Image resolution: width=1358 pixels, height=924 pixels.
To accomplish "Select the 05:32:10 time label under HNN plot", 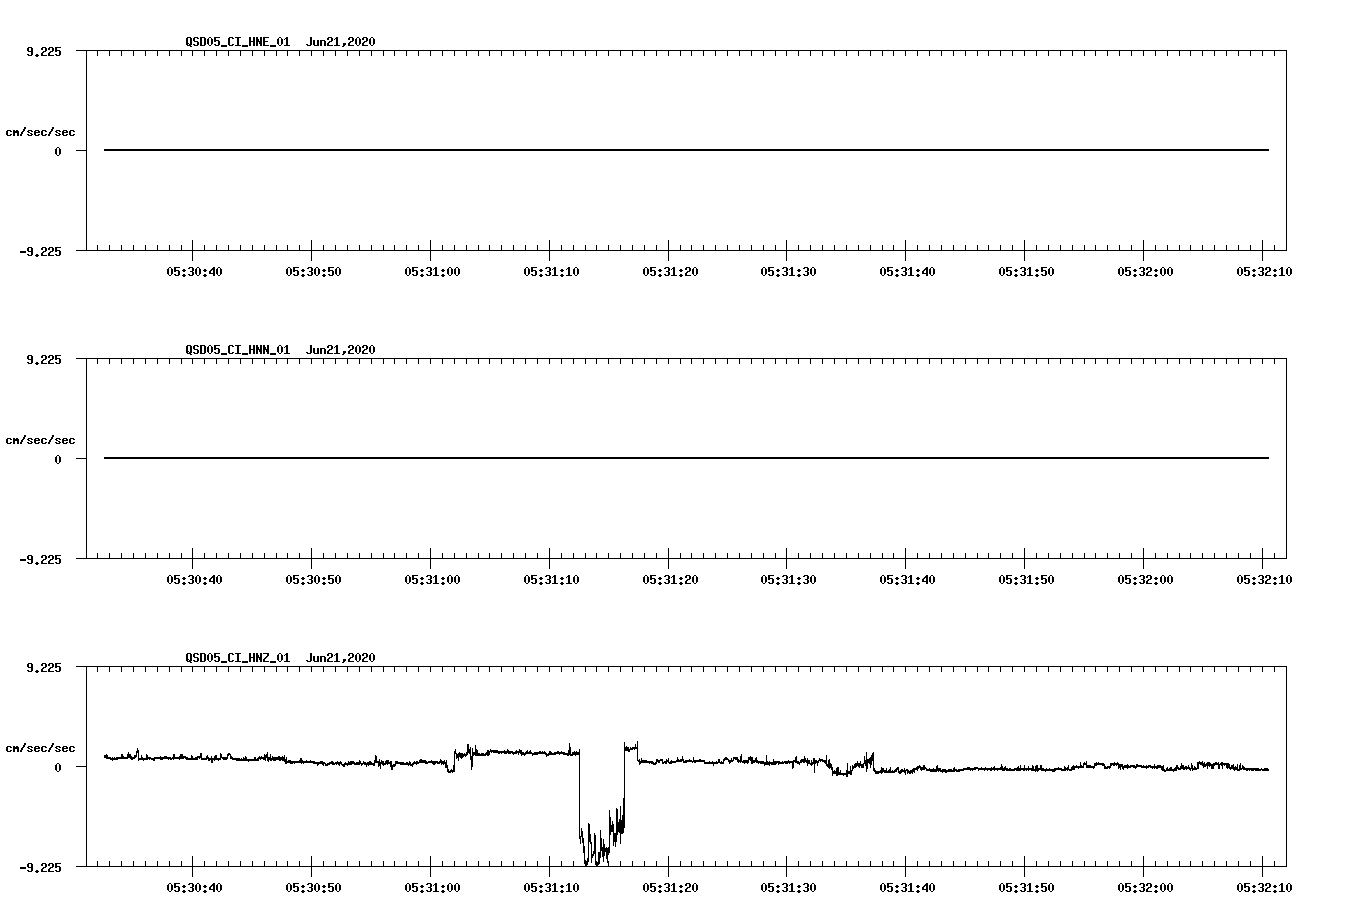I will click(x=1263, y=580).
